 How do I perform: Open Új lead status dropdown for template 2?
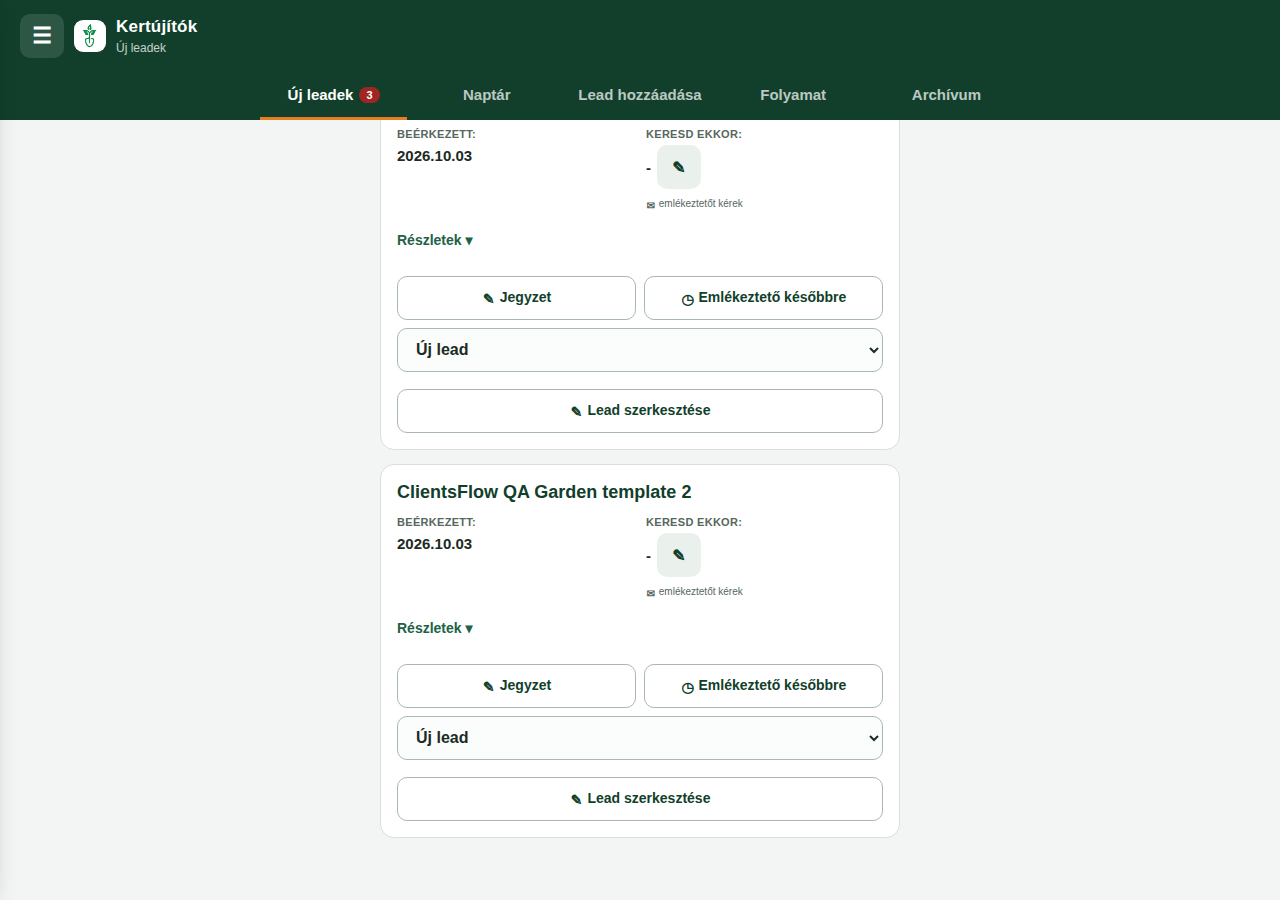pyautogui.click(x=640, y=738)
